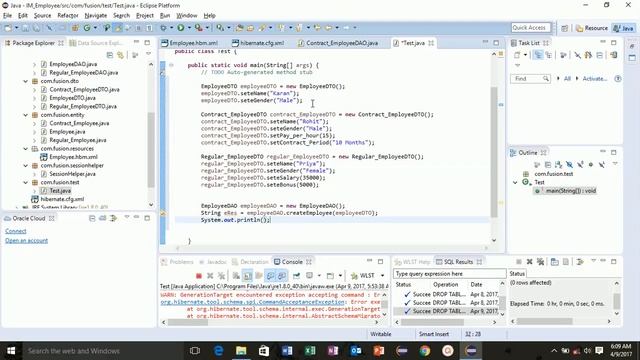
Task: Click Remove All Terminated Launches in Console
Action: pyautogui.click(x=221, y=276)
